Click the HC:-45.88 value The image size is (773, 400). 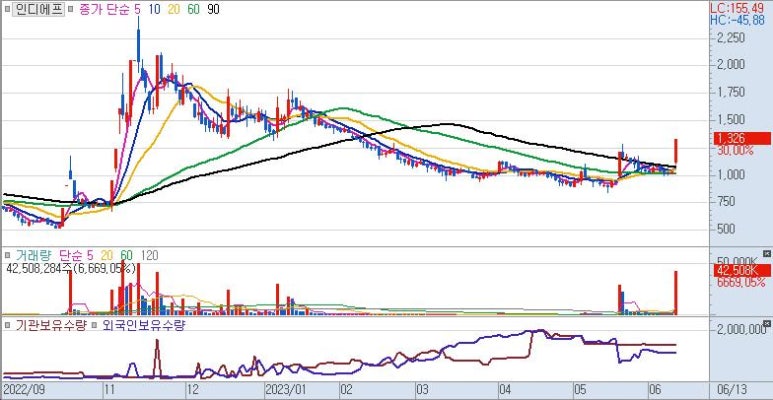pos(737,20)
